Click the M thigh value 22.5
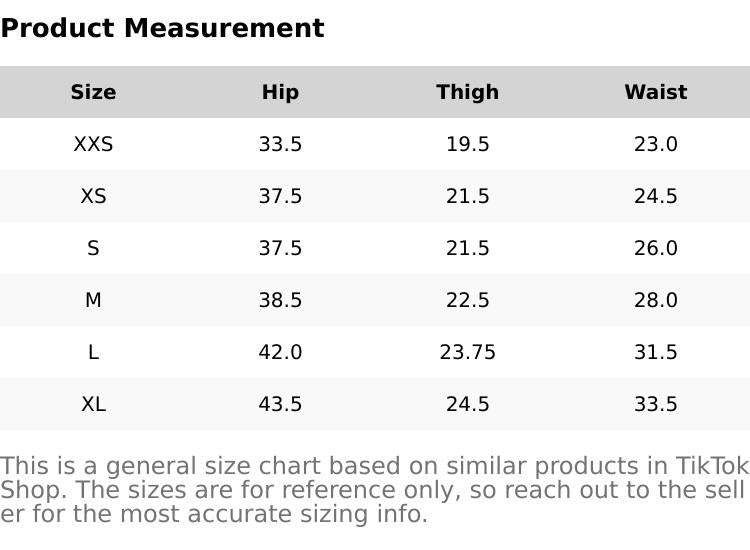Image resolution: width=750 pixels, height=550 pixels. [x=467, y=300]
